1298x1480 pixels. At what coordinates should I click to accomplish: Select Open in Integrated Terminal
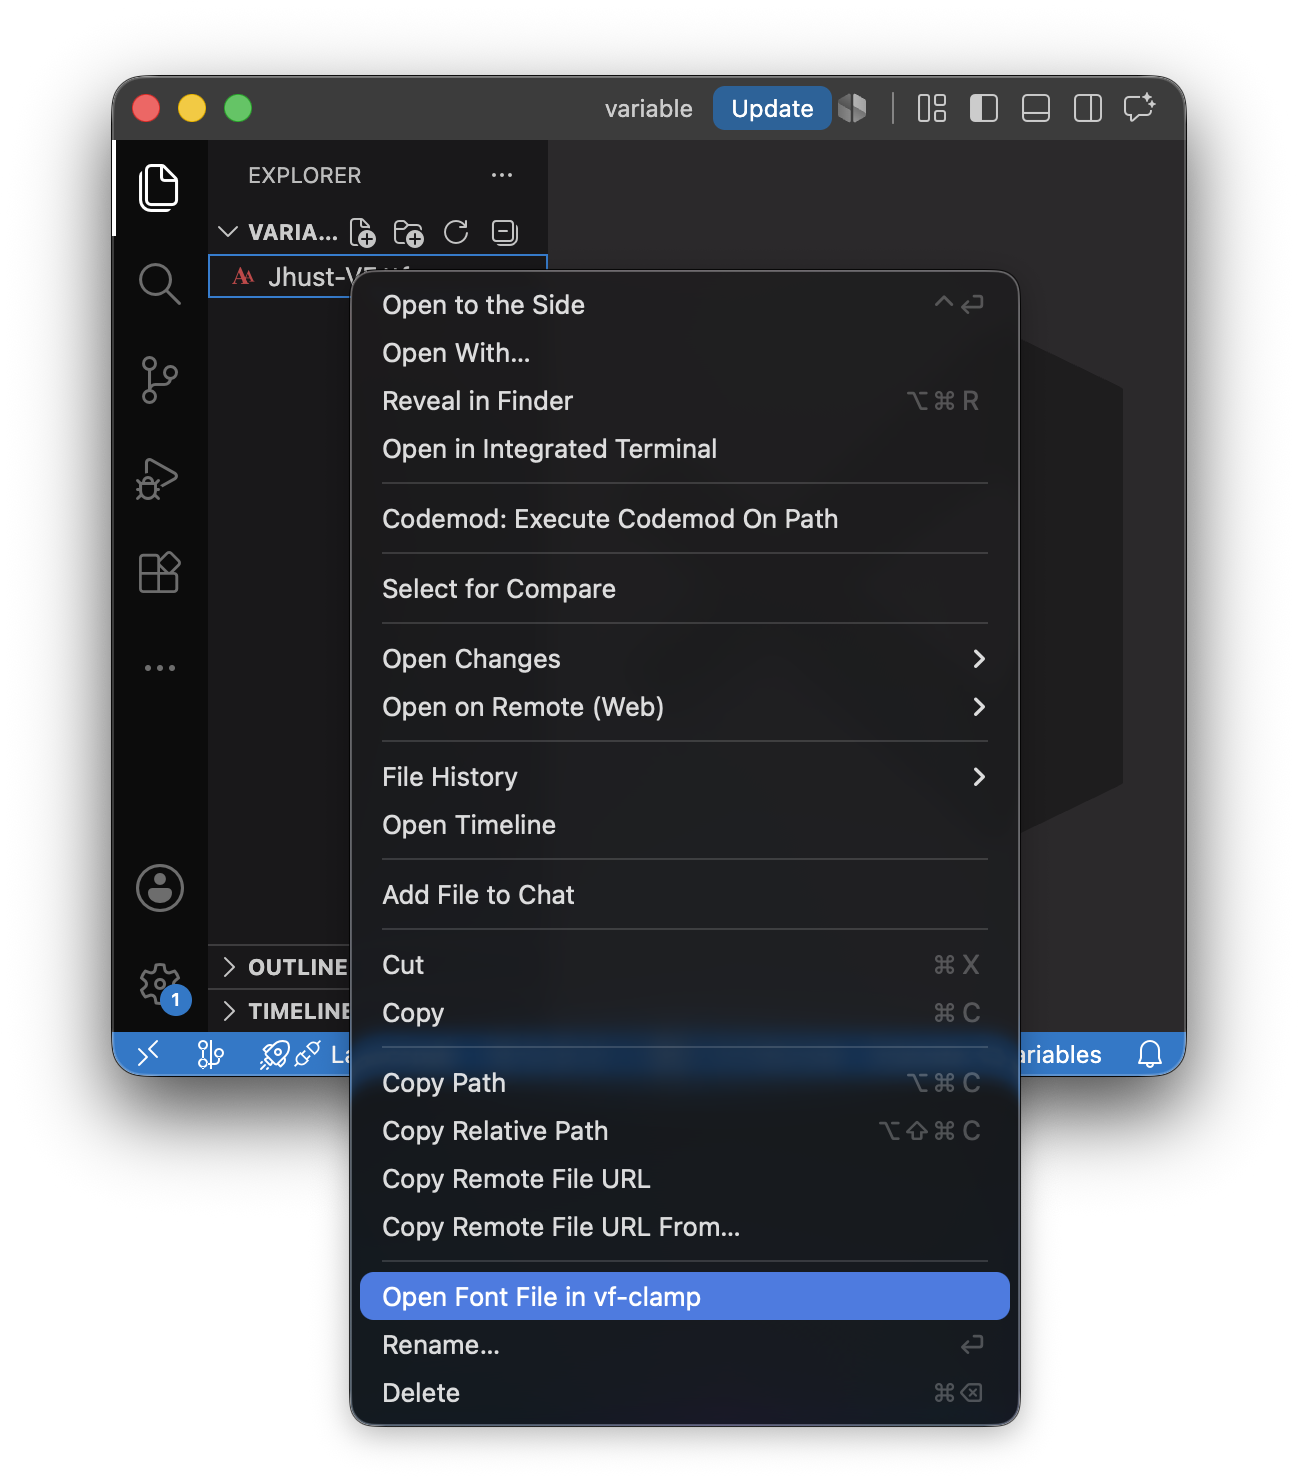[x=685, y=448]
